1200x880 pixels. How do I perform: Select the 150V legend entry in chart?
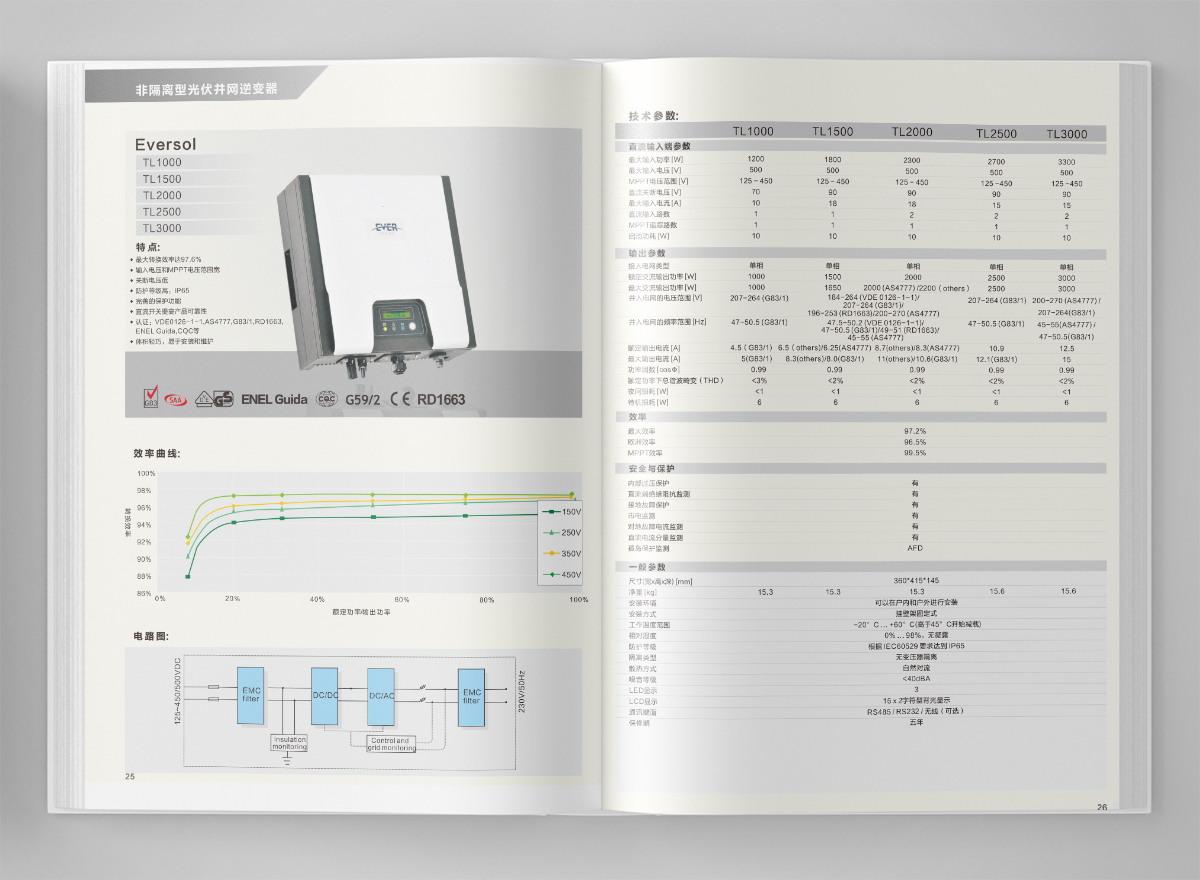(x=560, y=512)
